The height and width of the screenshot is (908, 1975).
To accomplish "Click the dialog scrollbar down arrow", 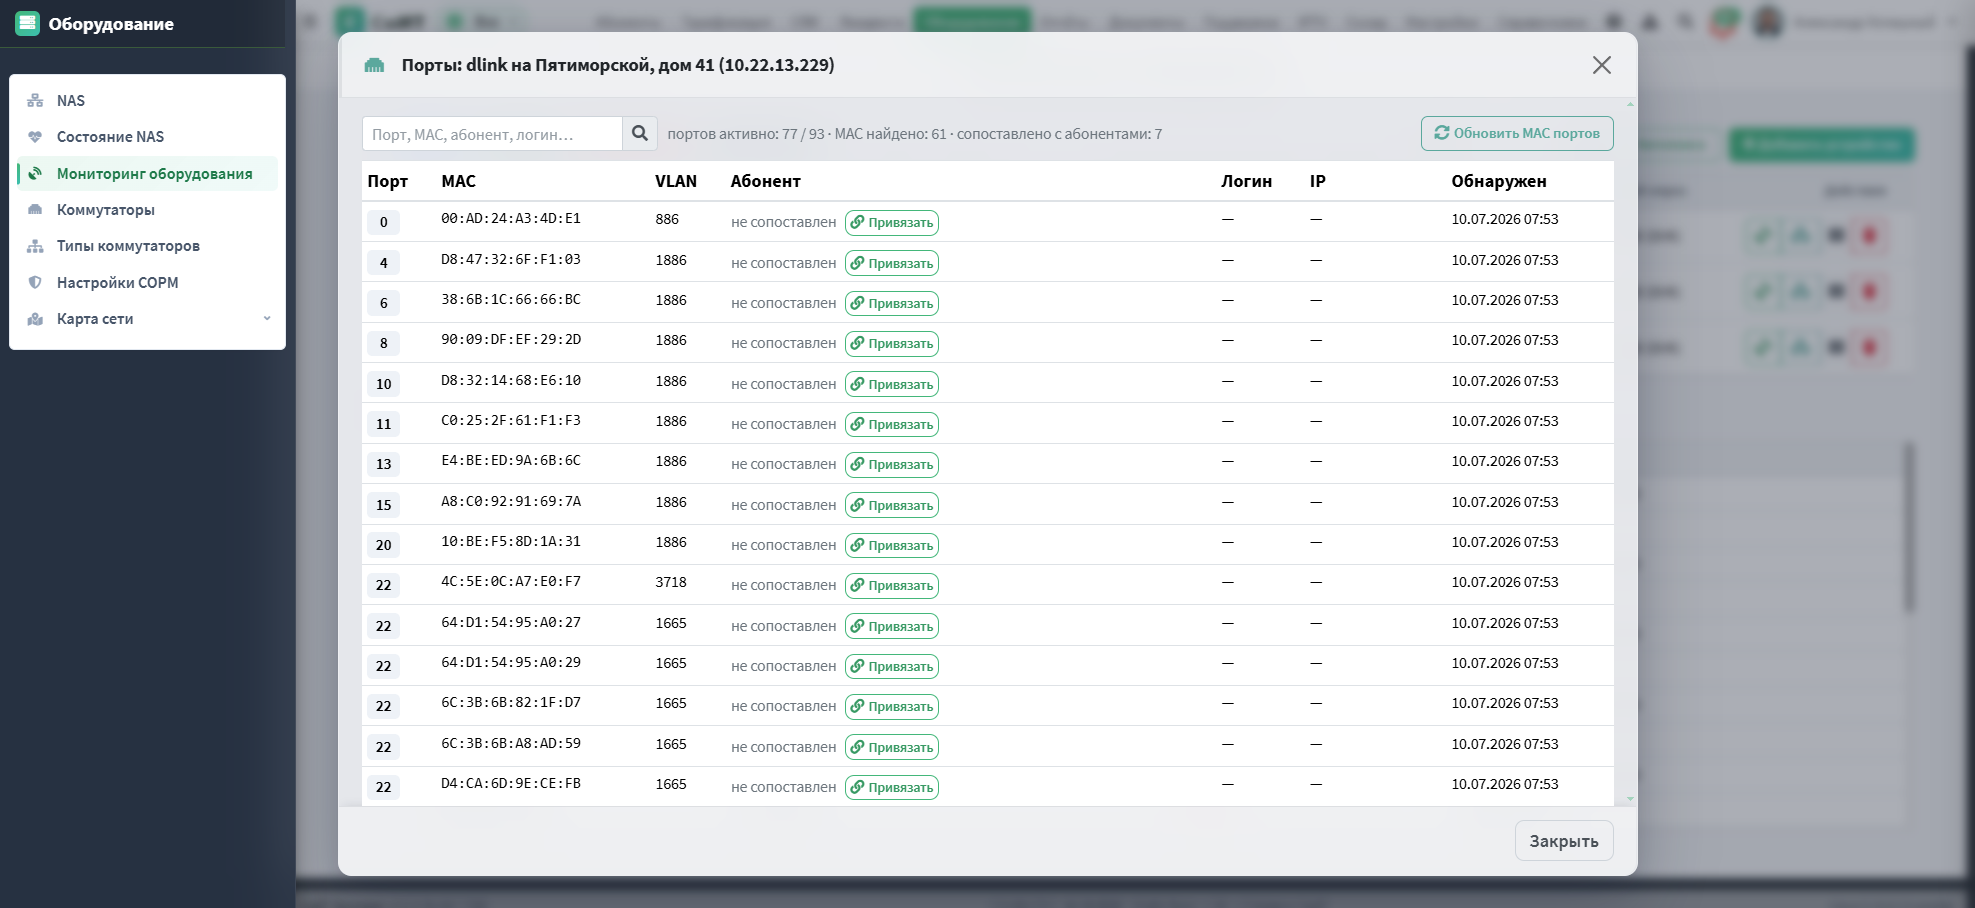I will 1631,799.
